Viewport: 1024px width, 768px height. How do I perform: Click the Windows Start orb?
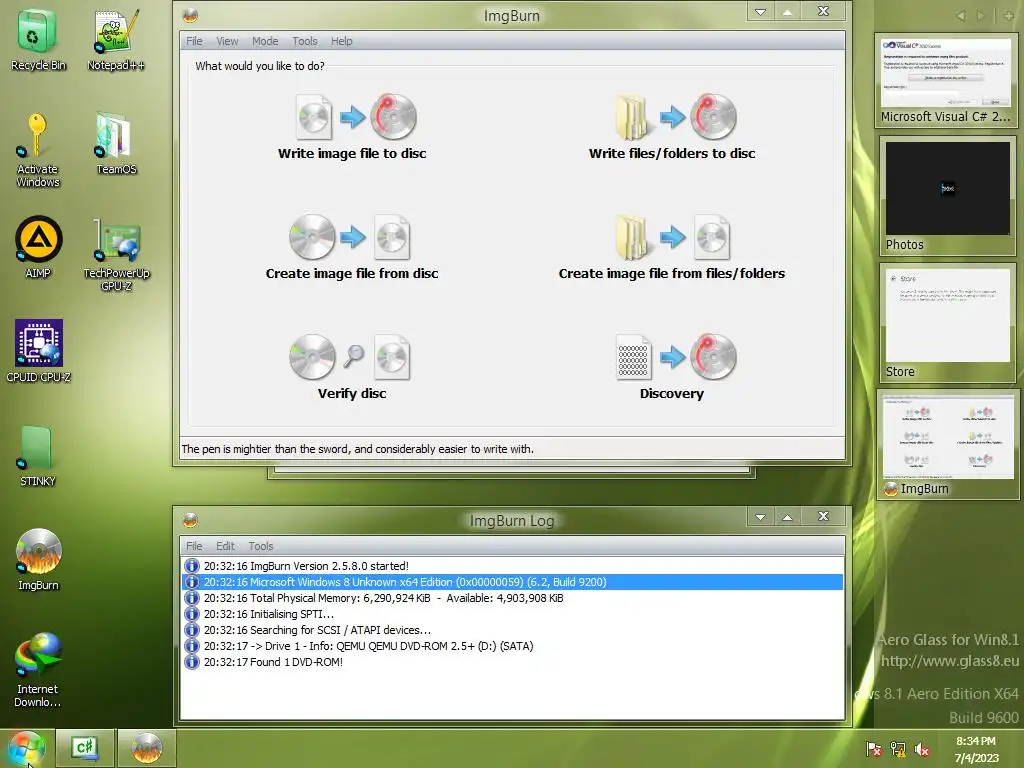tap(26, 748)
